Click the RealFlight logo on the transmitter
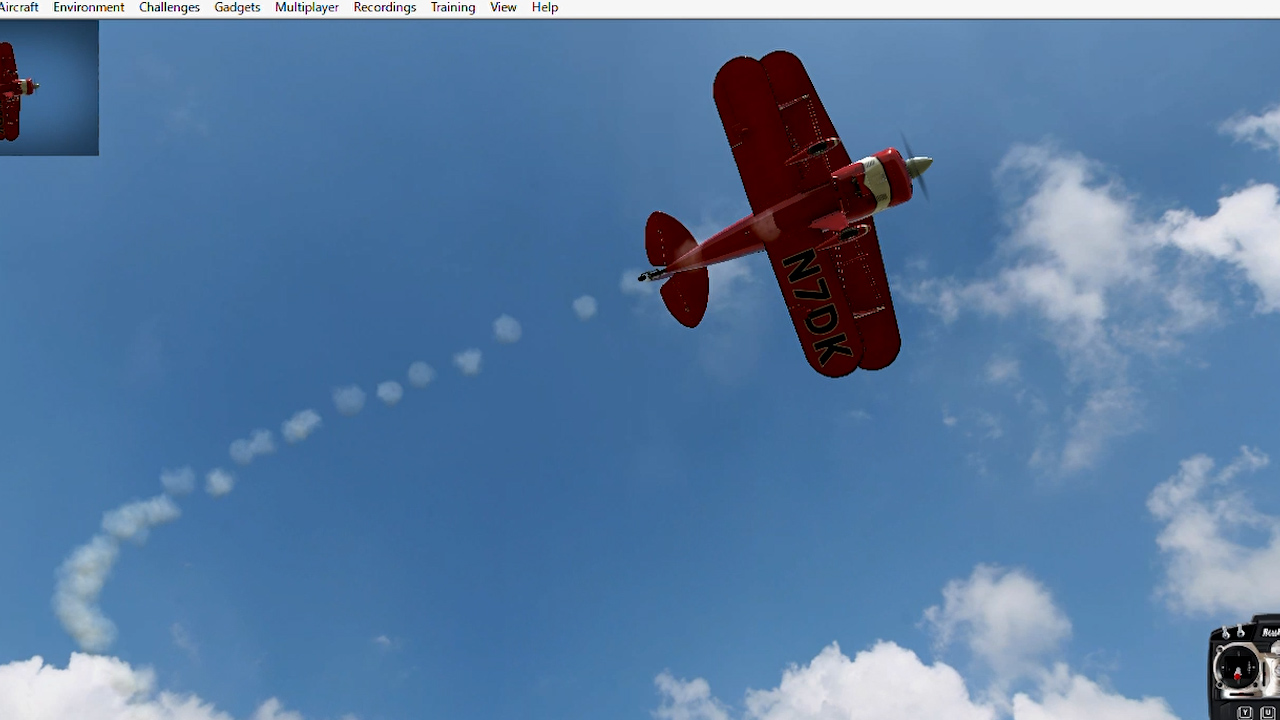1280x720 pixels. 1270,632
